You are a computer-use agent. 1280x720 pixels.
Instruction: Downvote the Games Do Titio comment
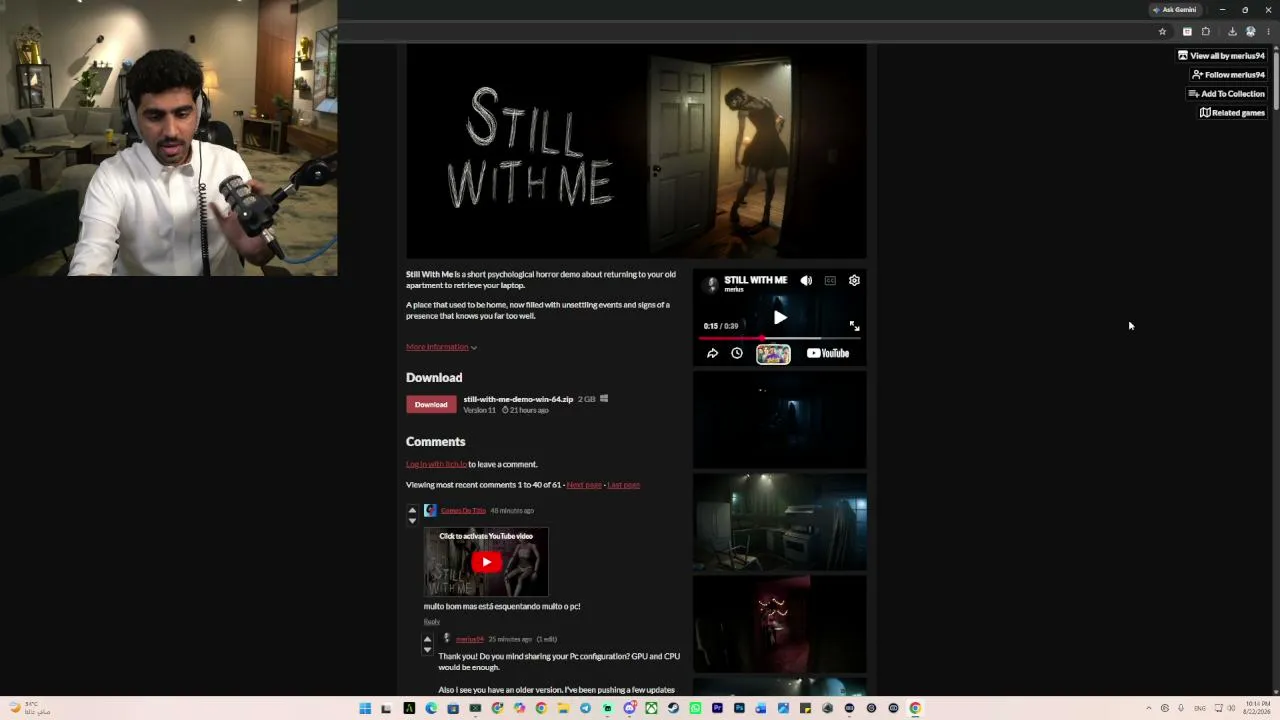pyautogui.click(x=412, y=521)
